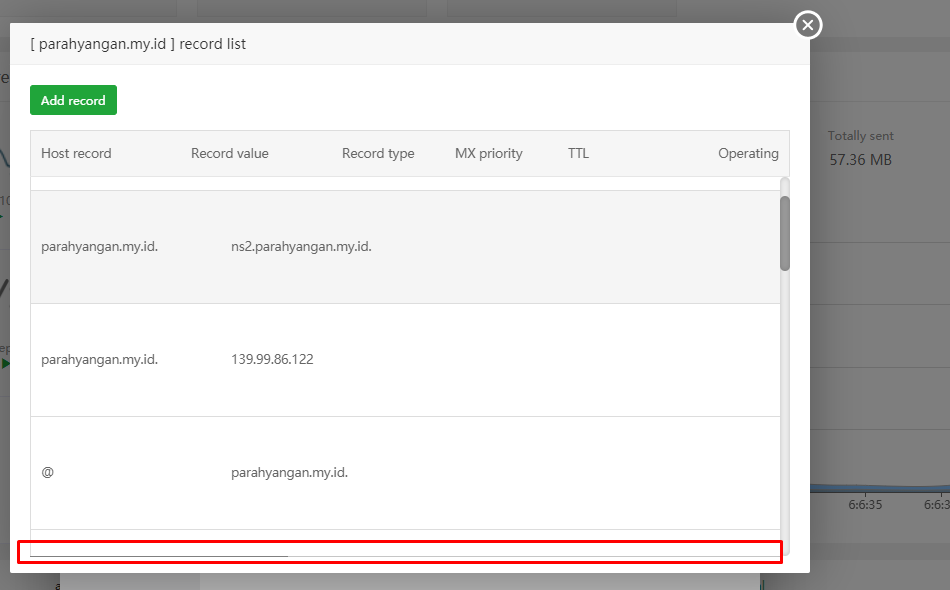The height and width of the screenshot is (590, 950).
Task: Click the 139.99.86.122 record value
Action: [272, 359]
